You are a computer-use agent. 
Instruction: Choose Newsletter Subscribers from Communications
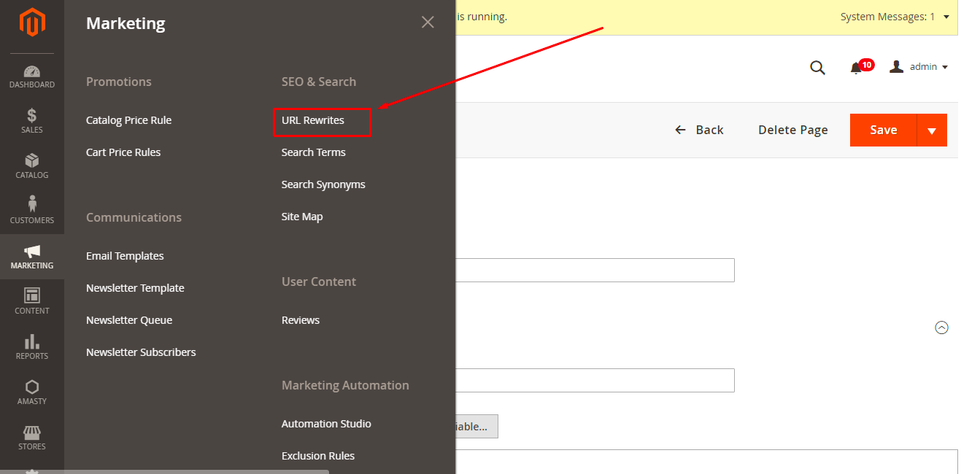click(140, 352)
